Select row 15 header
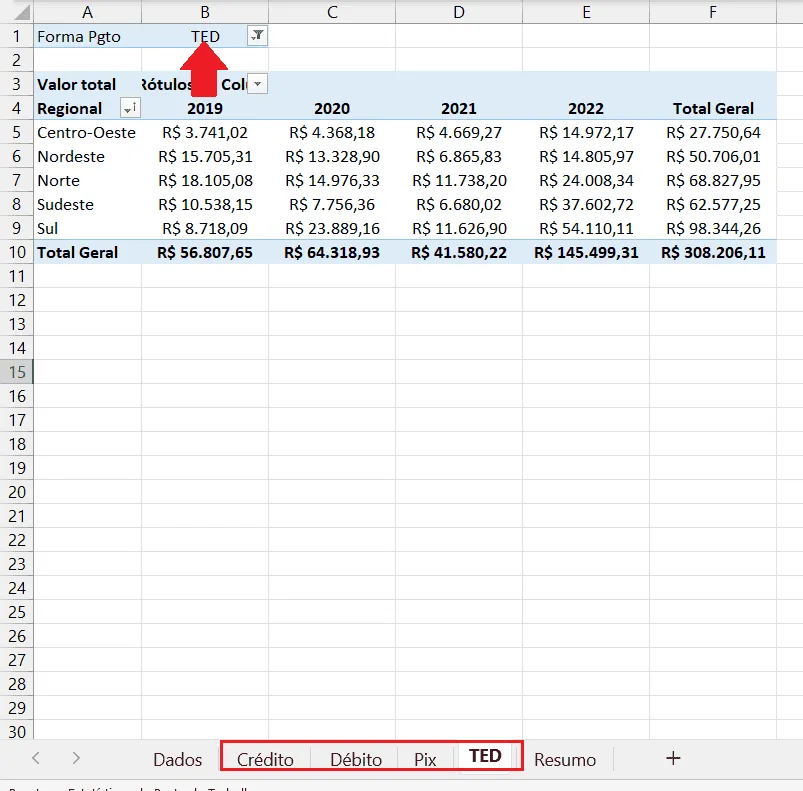Image resolution: width=803 pixels, height=791 pixels. [16, 372]
